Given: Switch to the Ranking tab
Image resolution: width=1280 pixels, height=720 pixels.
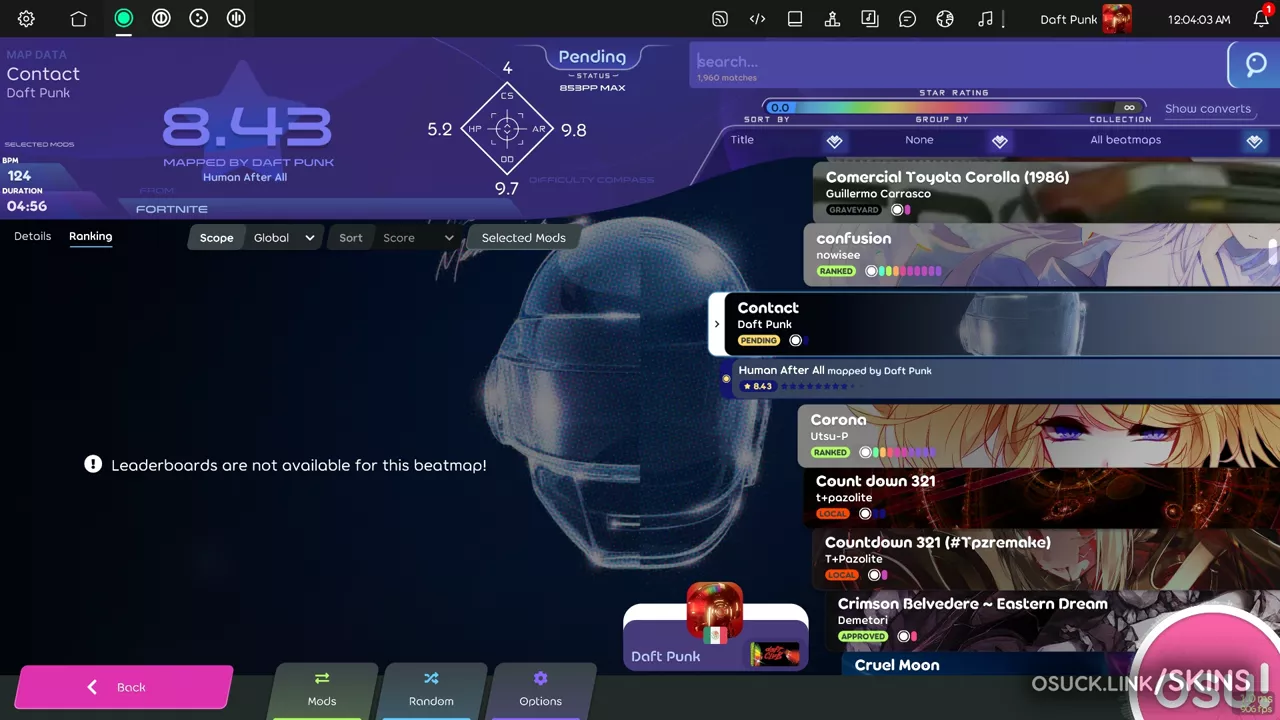Looking at the screenshot, I should [x=90, y=237].
